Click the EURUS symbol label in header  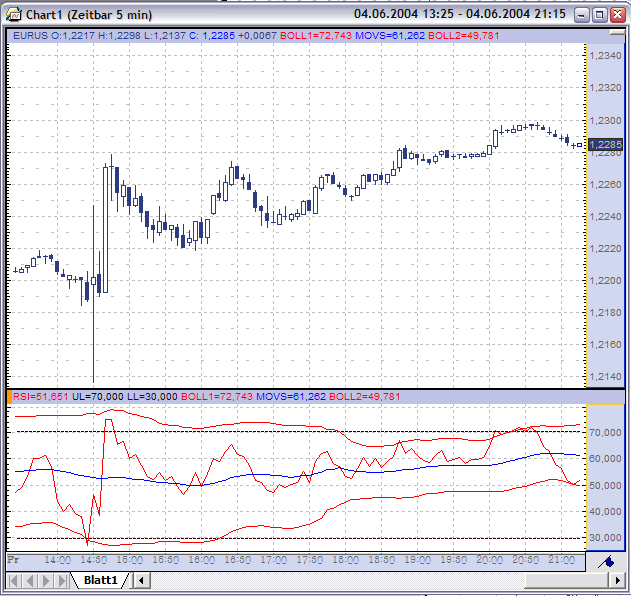coord(30,36)
